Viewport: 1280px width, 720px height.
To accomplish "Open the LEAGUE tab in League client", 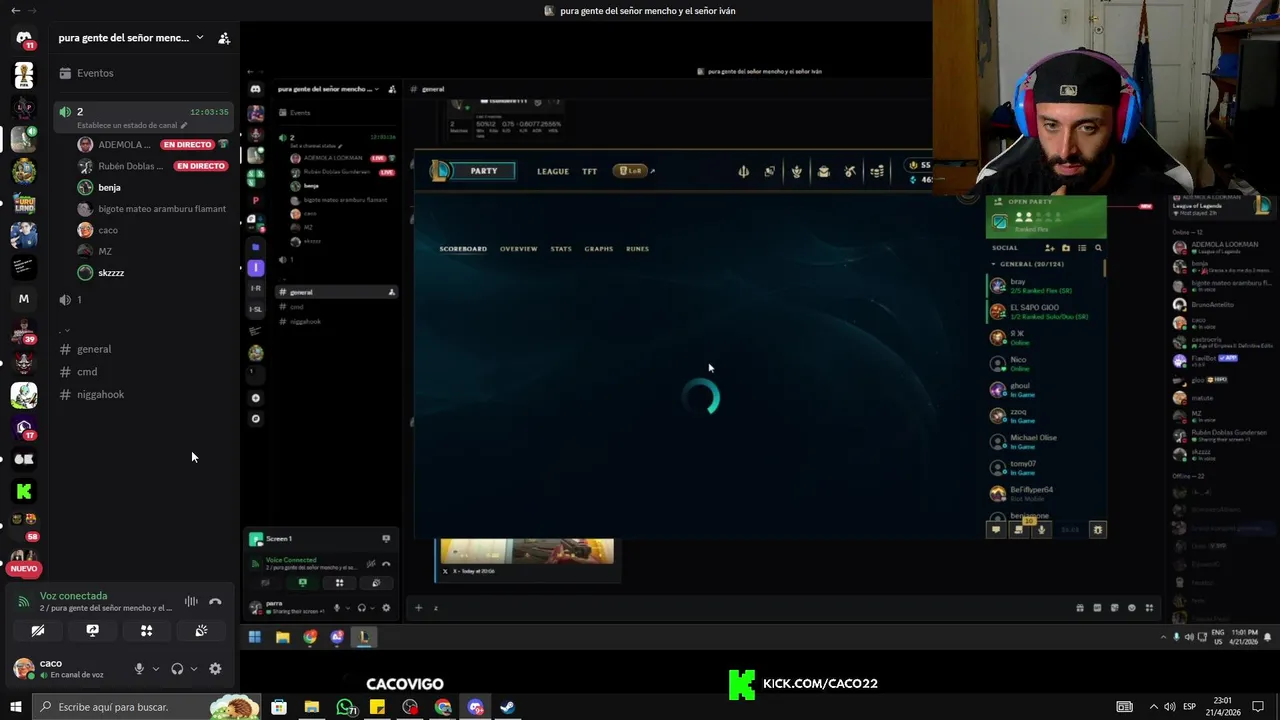I will 553,171.
